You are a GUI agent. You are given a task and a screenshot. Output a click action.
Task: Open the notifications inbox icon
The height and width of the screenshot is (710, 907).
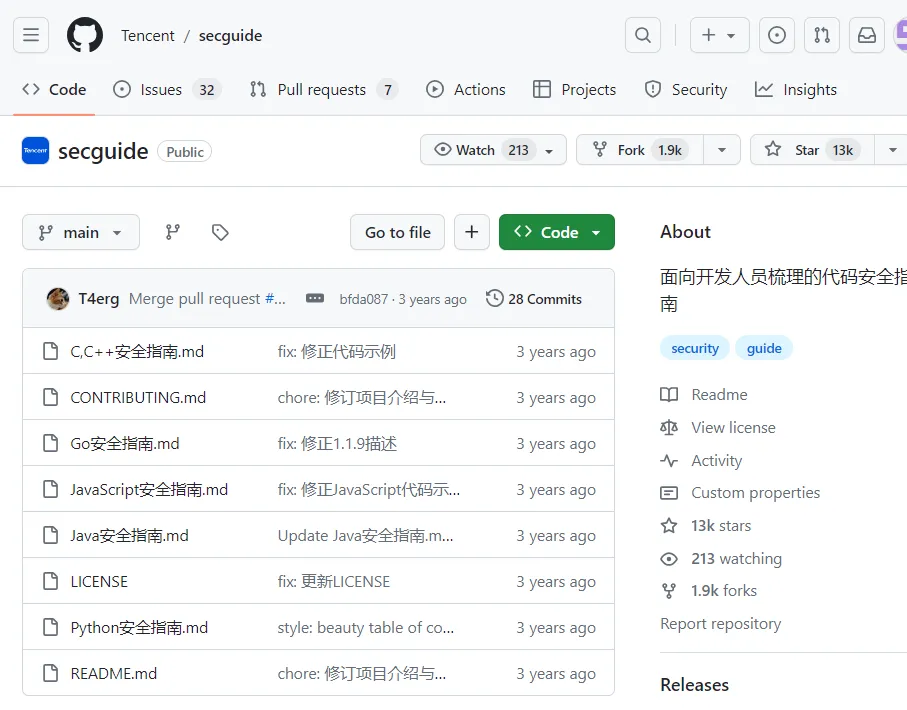(867, 35)
